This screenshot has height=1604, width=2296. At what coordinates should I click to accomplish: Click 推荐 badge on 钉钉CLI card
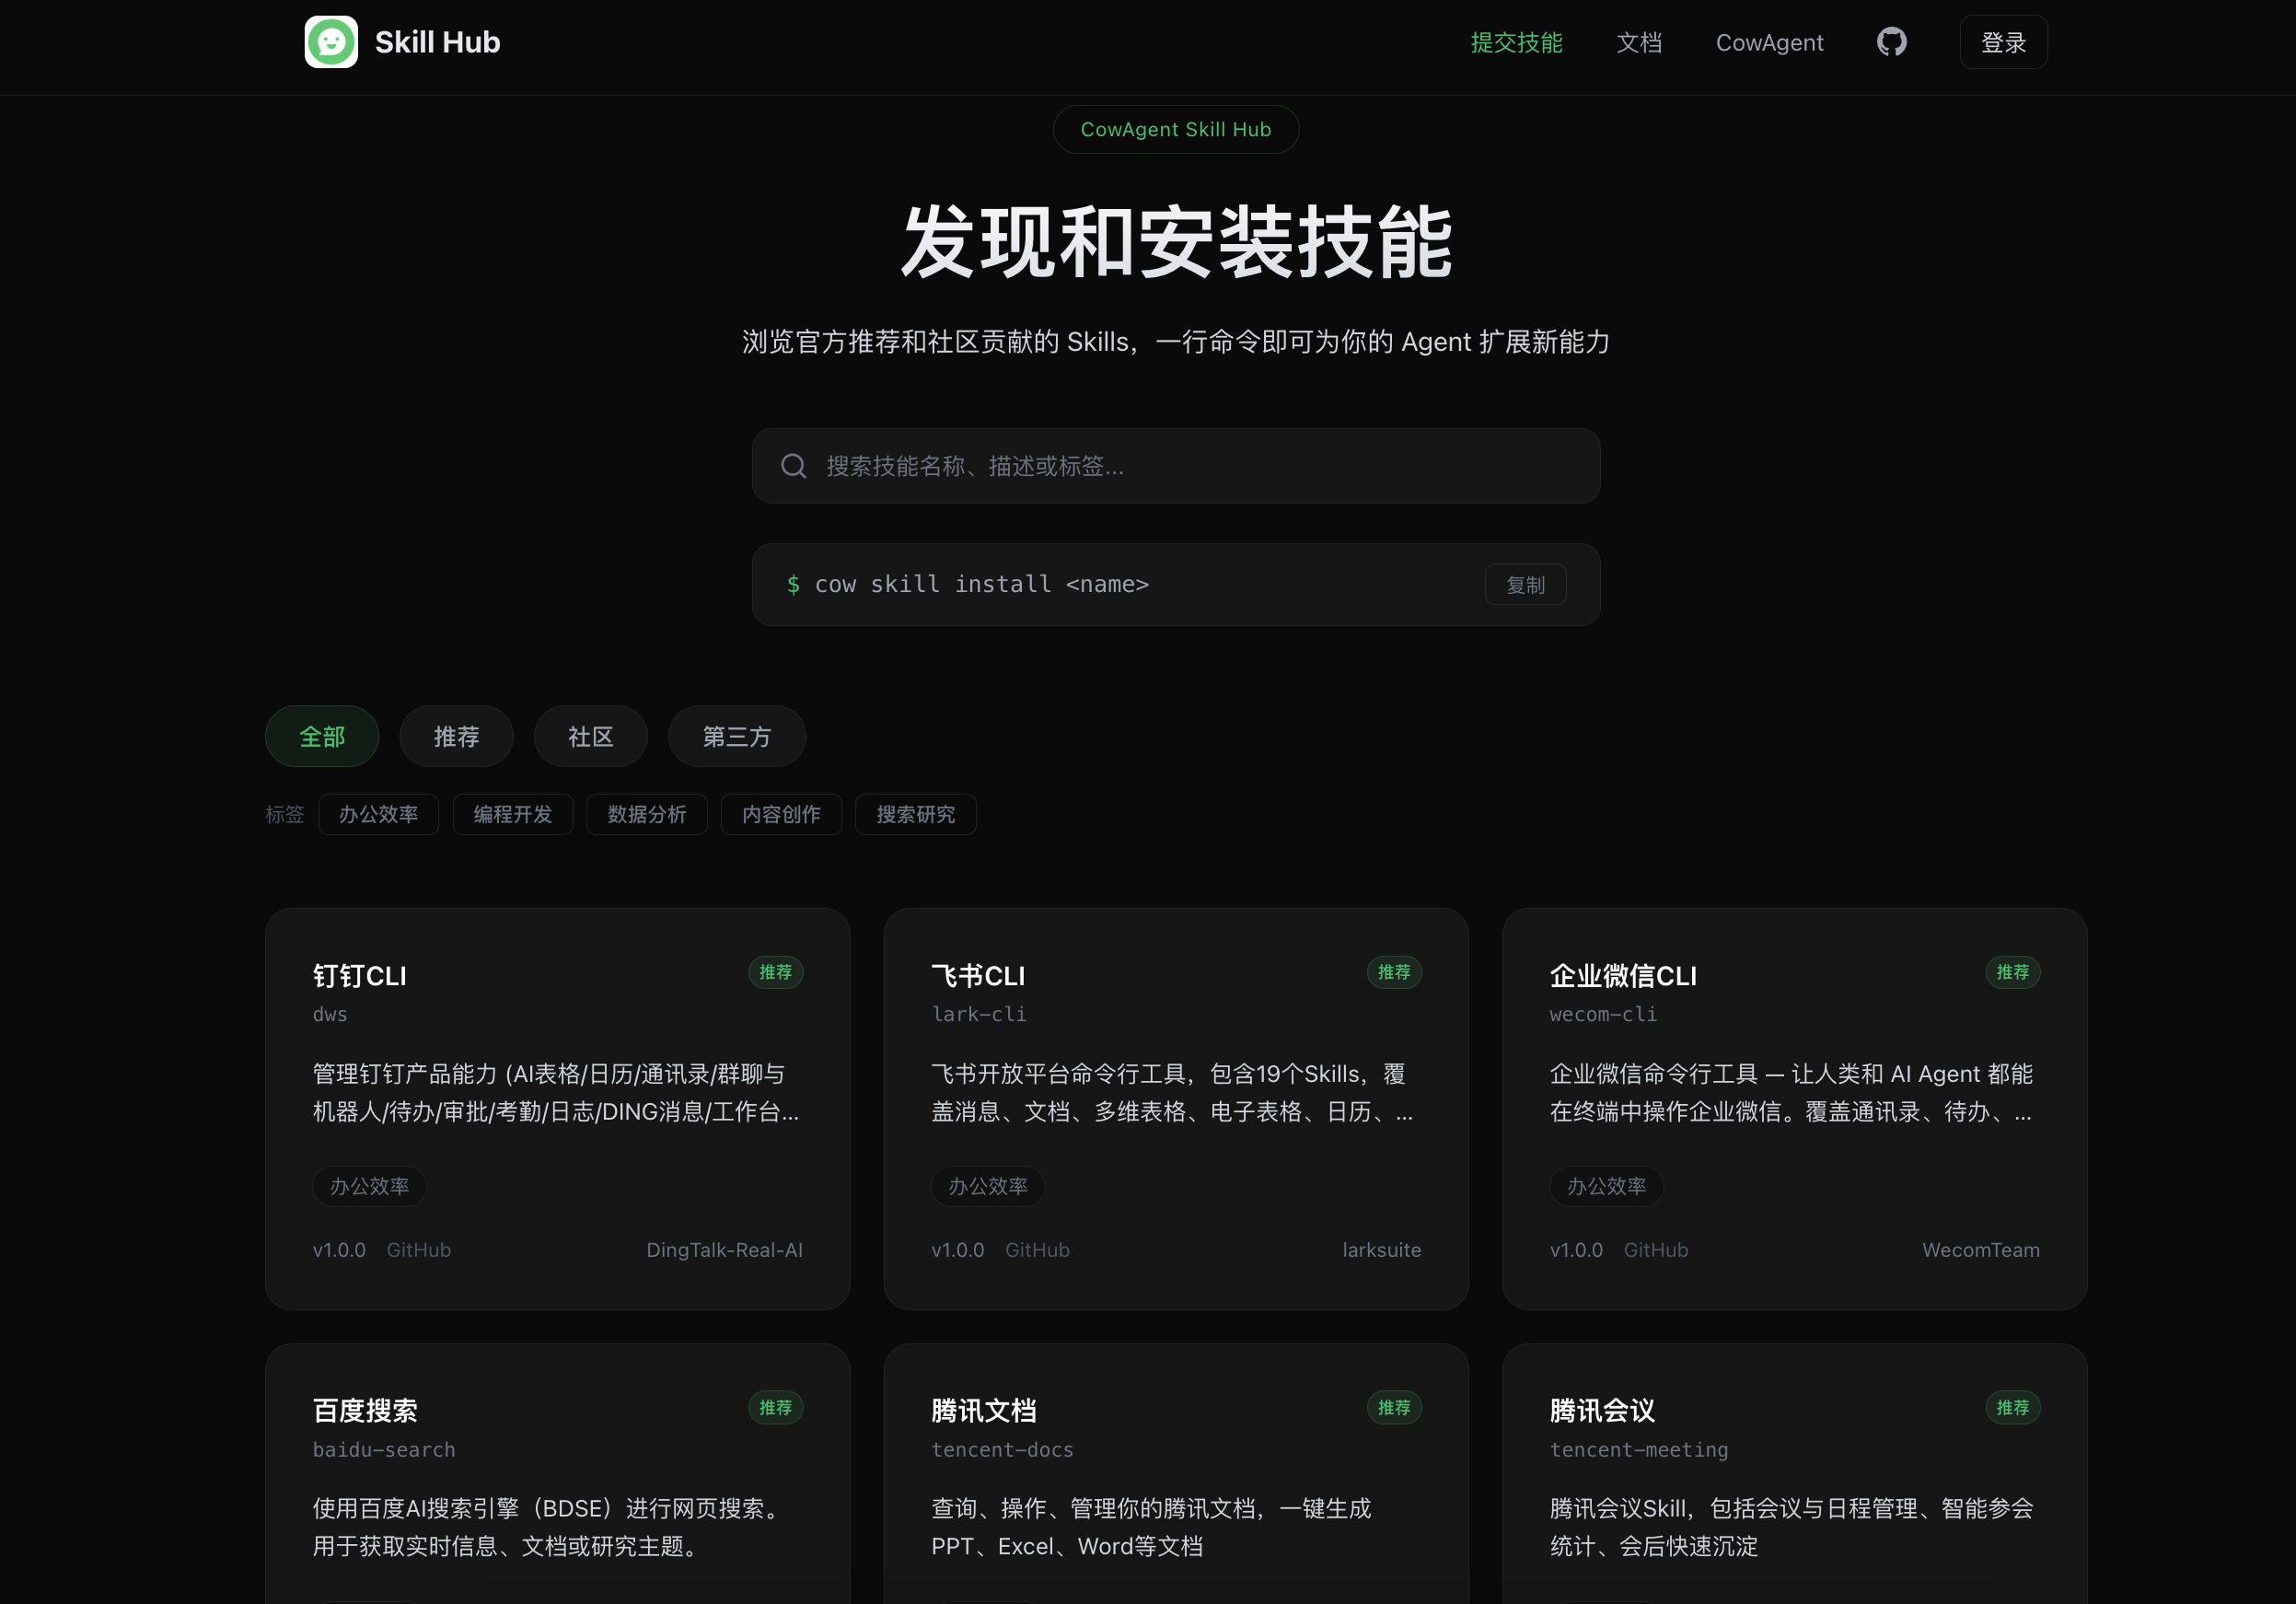click(775, 972)
